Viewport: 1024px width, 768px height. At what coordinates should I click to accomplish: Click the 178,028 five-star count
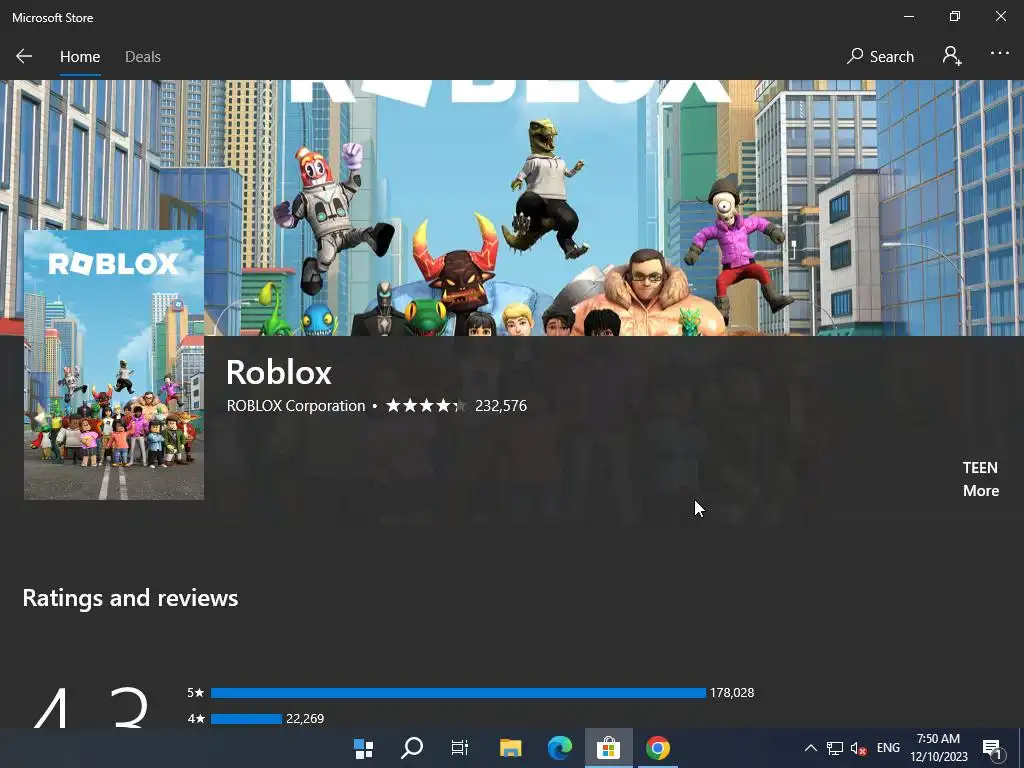732,693
